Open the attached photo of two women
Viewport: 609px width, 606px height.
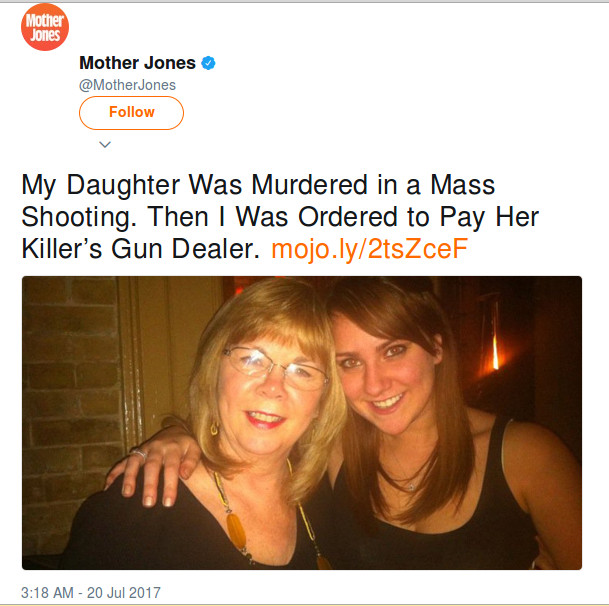302,423
